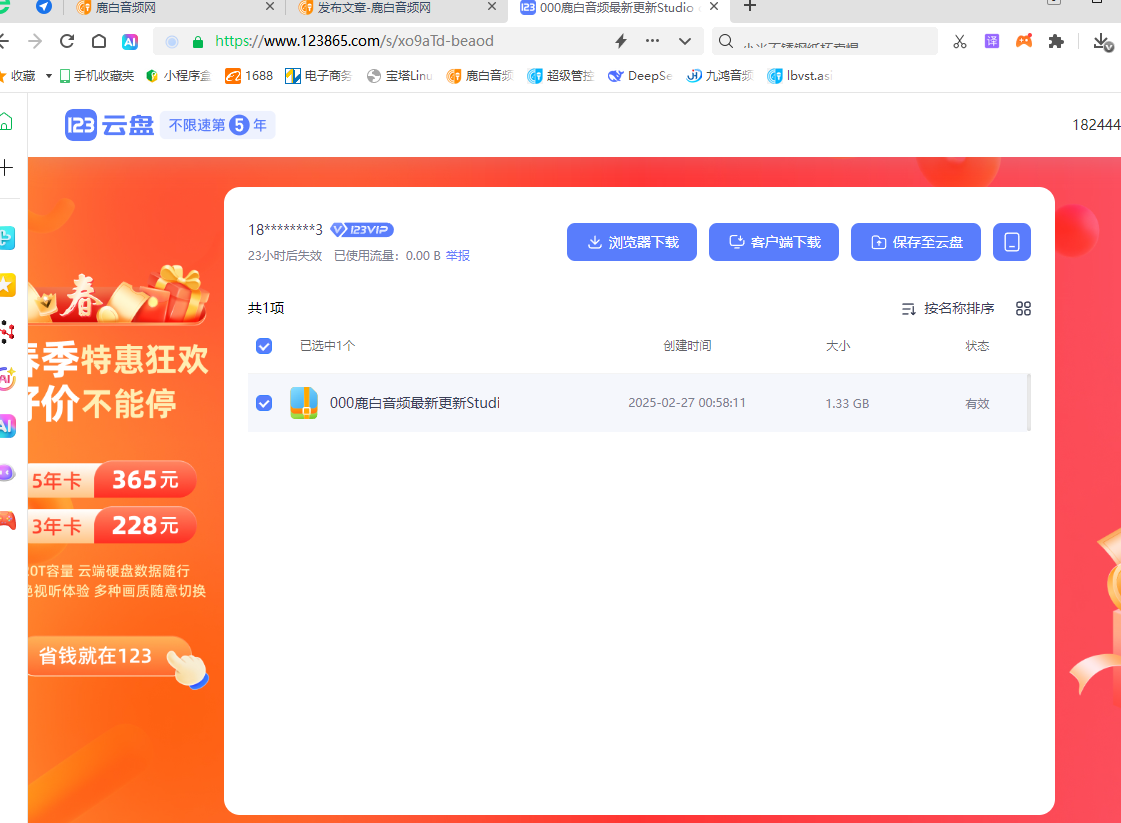Image resolution: width=1121 pixels, height=823 pixels.
Task: Click the 客户端下载 button
Action: pyautogui.click(x=774, y=242)
